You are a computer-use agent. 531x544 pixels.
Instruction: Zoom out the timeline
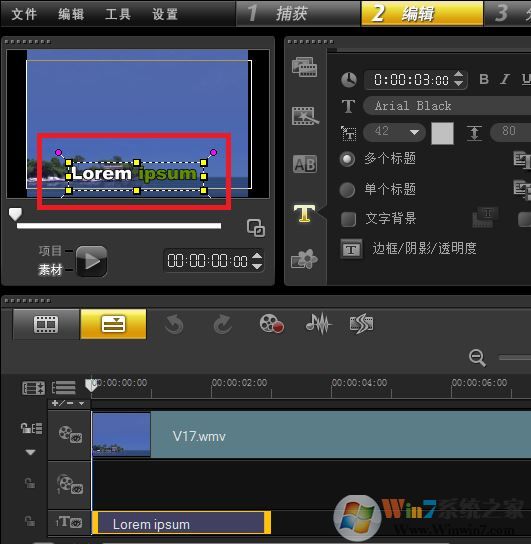(x=477, y=358)
